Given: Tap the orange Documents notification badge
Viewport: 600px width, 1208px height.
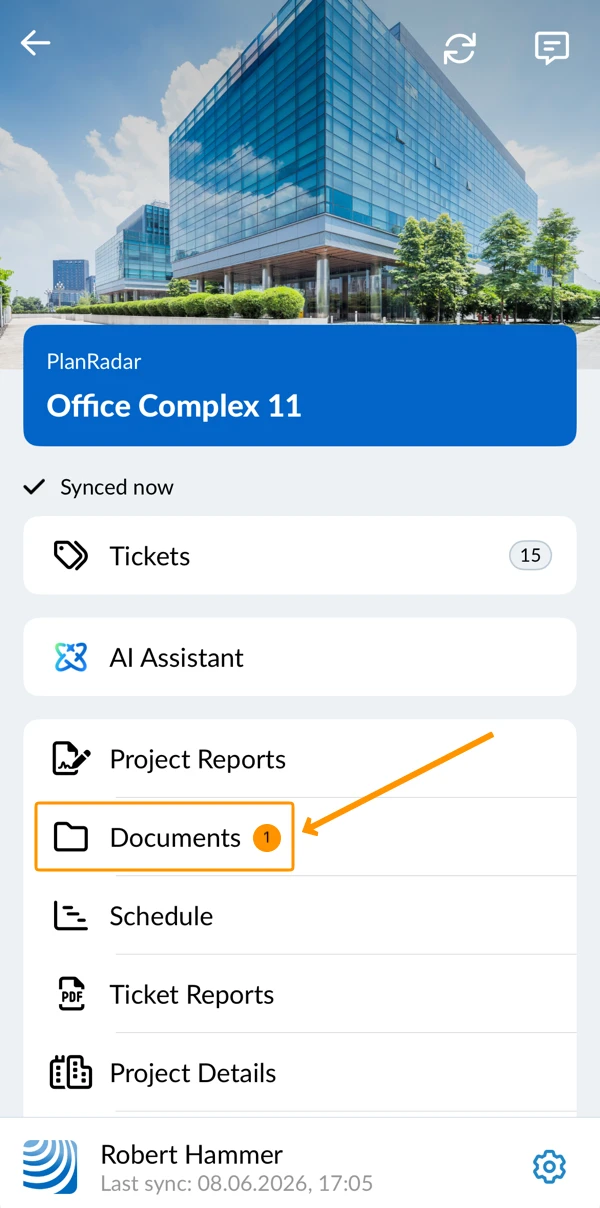Looking at the screenshot, I should click(266, 837).
